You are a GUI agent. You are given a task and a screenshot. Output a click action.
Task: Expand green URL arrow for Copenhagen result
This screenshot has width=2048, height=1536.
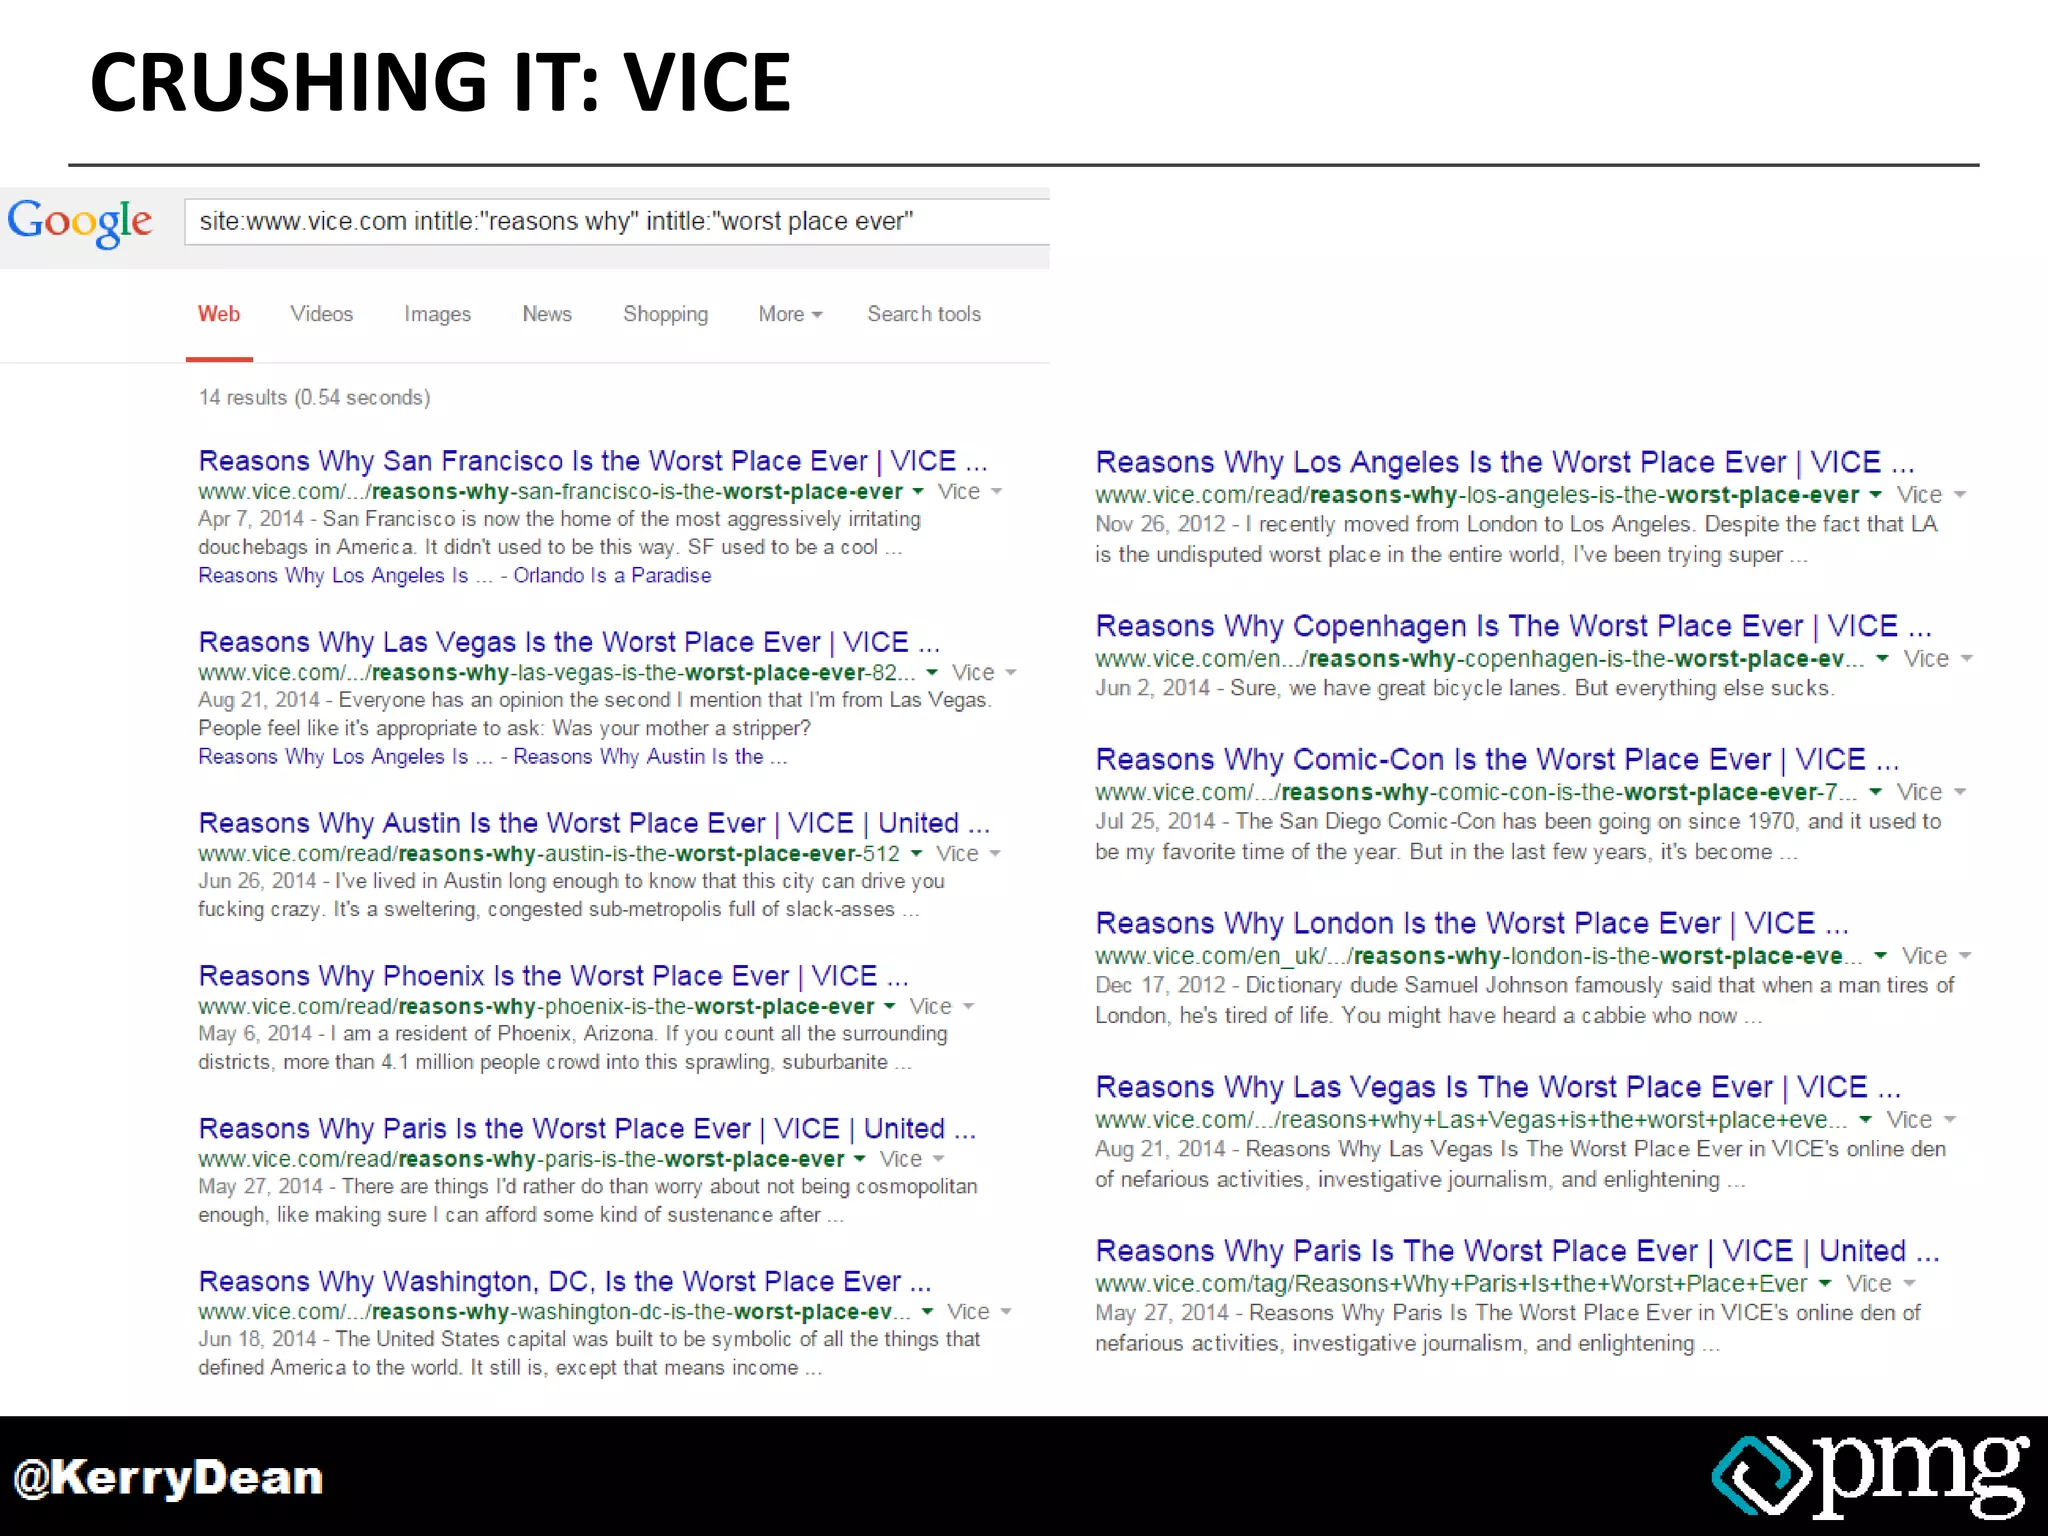tap(1882, 659)
